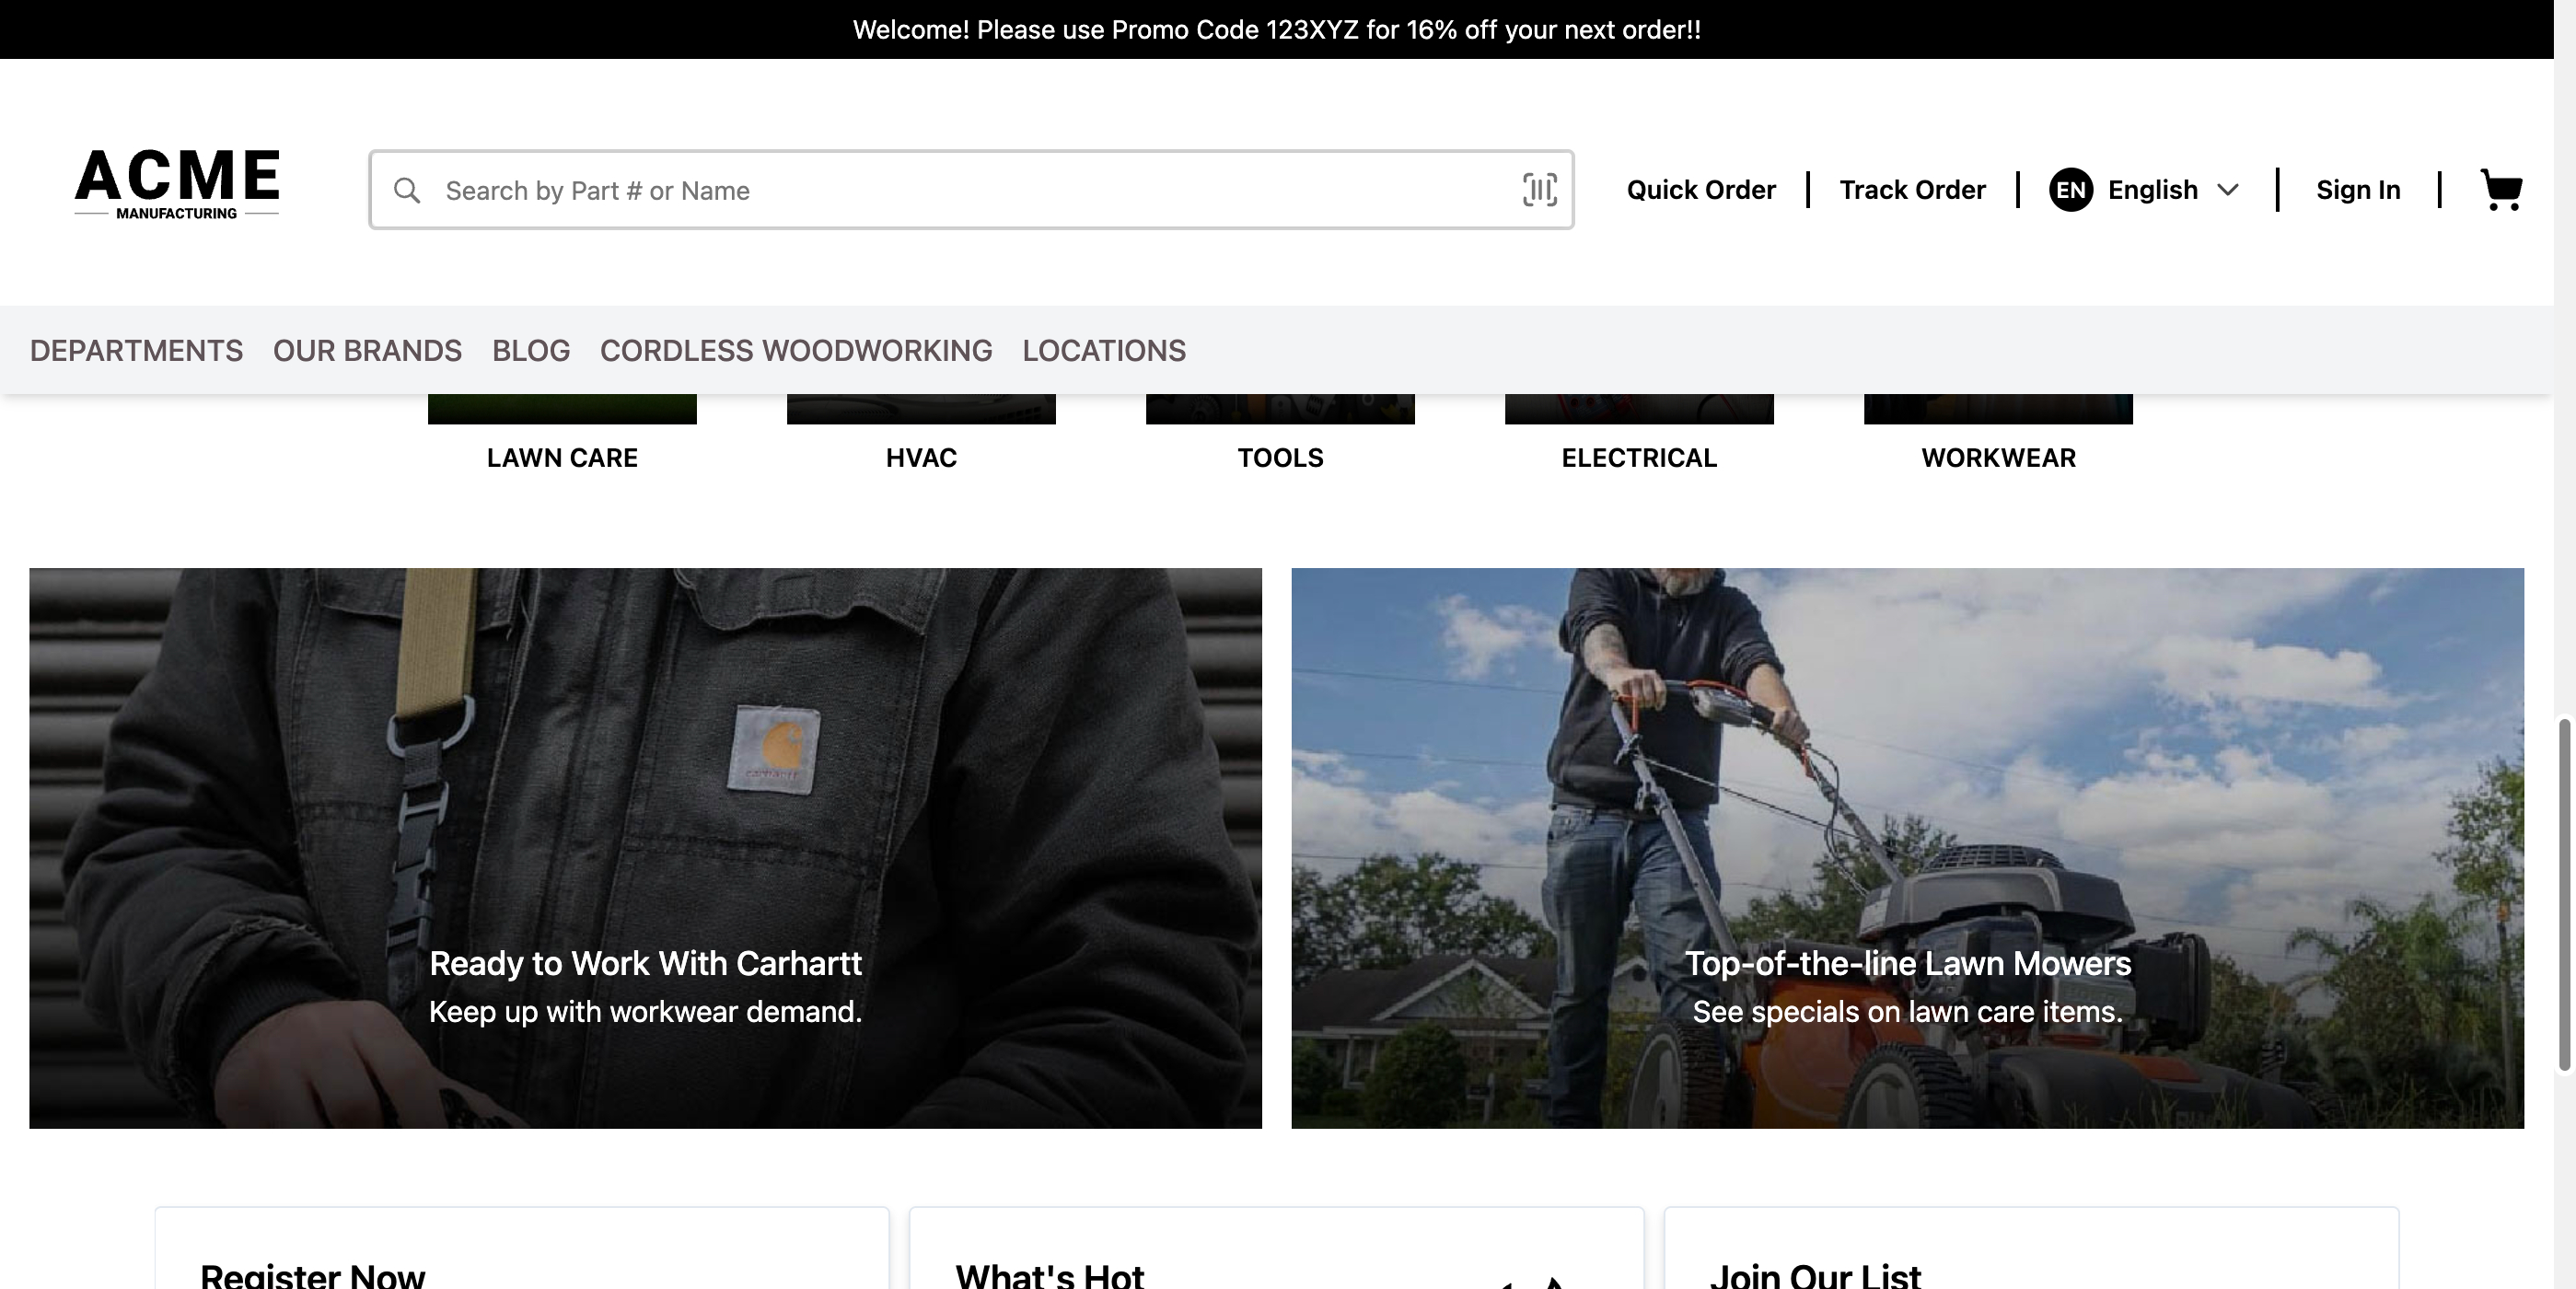The image size is (2576, 1289).
Task: Click the Quick Order link
Action: [x=1700, y=190]
